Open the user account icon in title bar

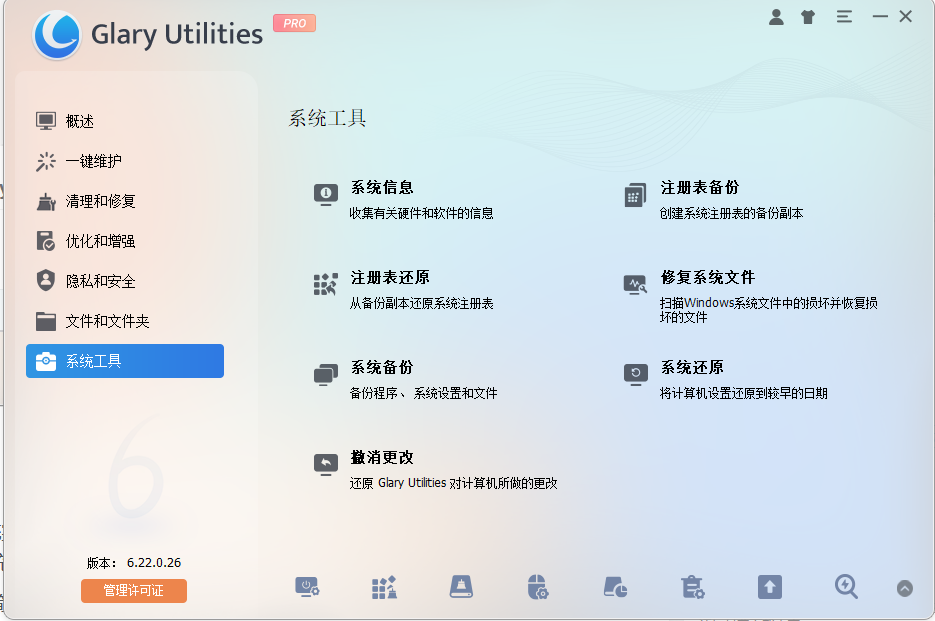pos(776,16)
